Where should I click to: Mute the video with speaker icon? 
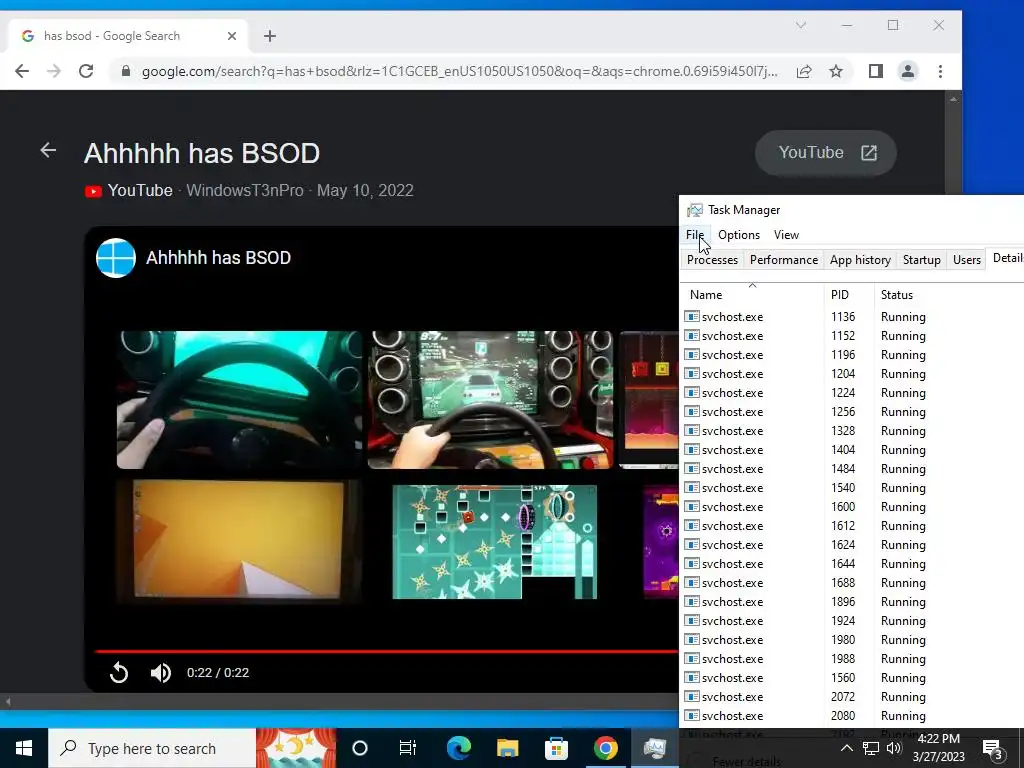[x=161, y=673]
